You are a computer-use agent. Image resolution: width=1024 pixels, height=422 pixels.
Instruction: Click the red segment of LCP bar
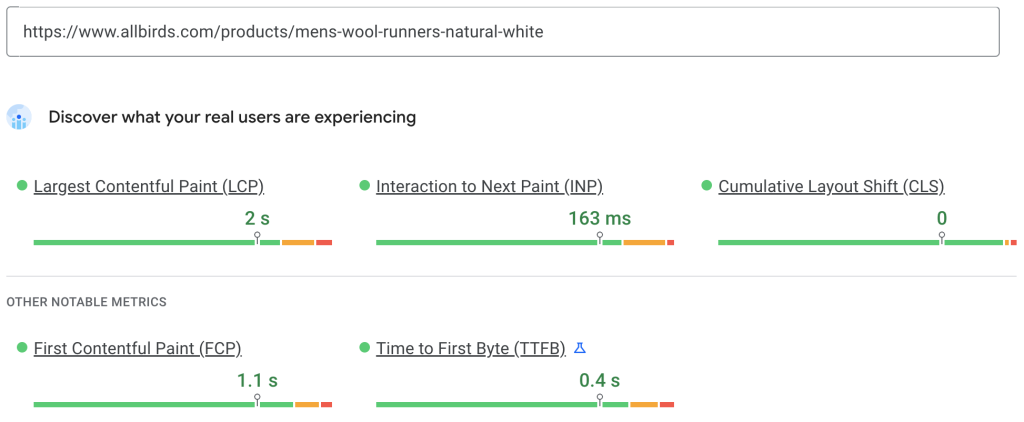click(324, 242)
